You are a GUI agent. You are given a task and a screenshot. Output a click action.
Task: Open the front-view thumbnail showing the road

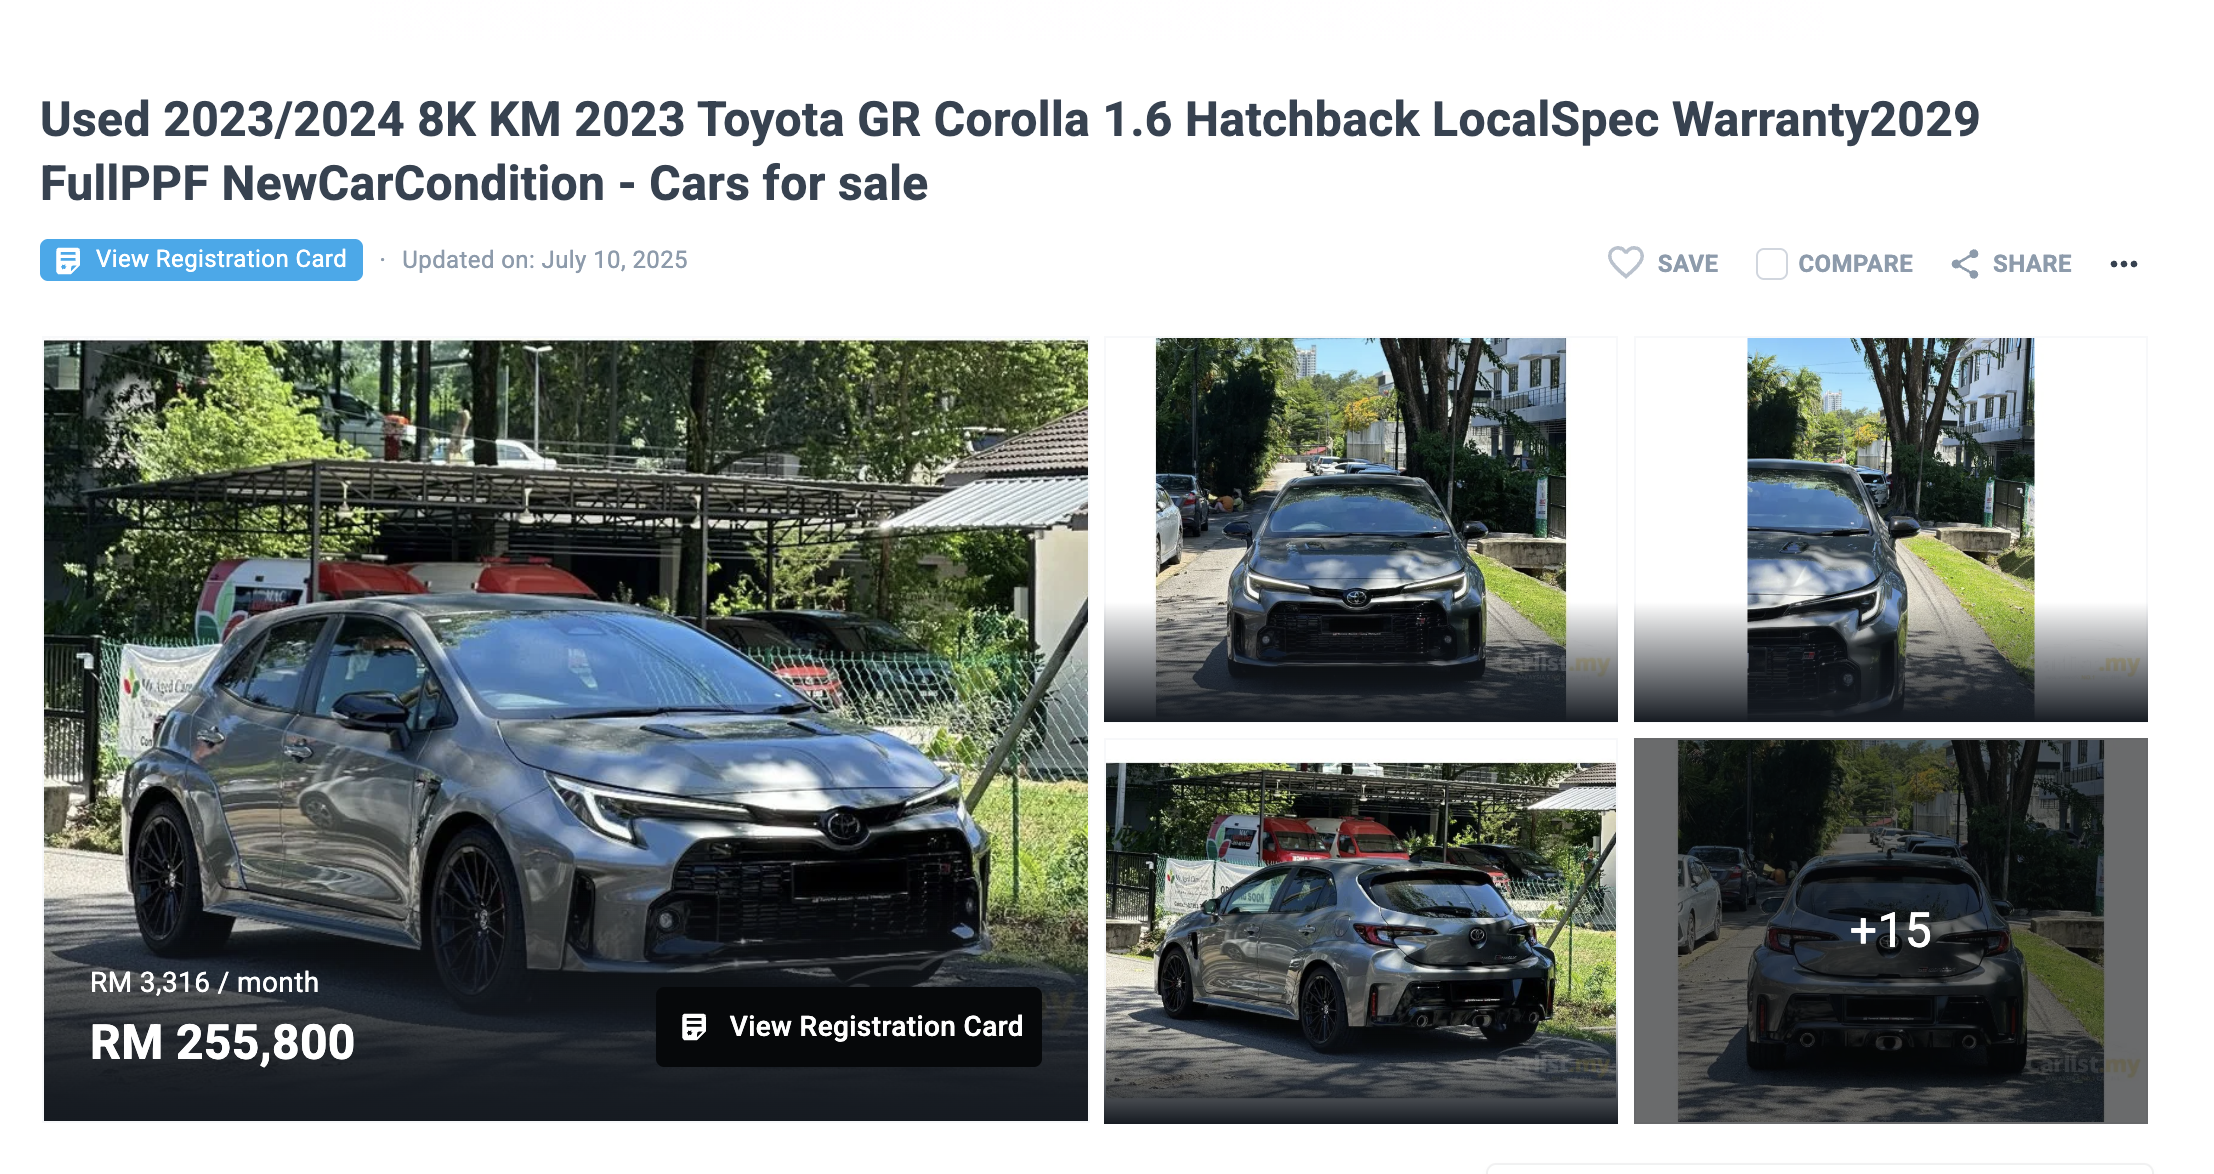click(1360, 529)
